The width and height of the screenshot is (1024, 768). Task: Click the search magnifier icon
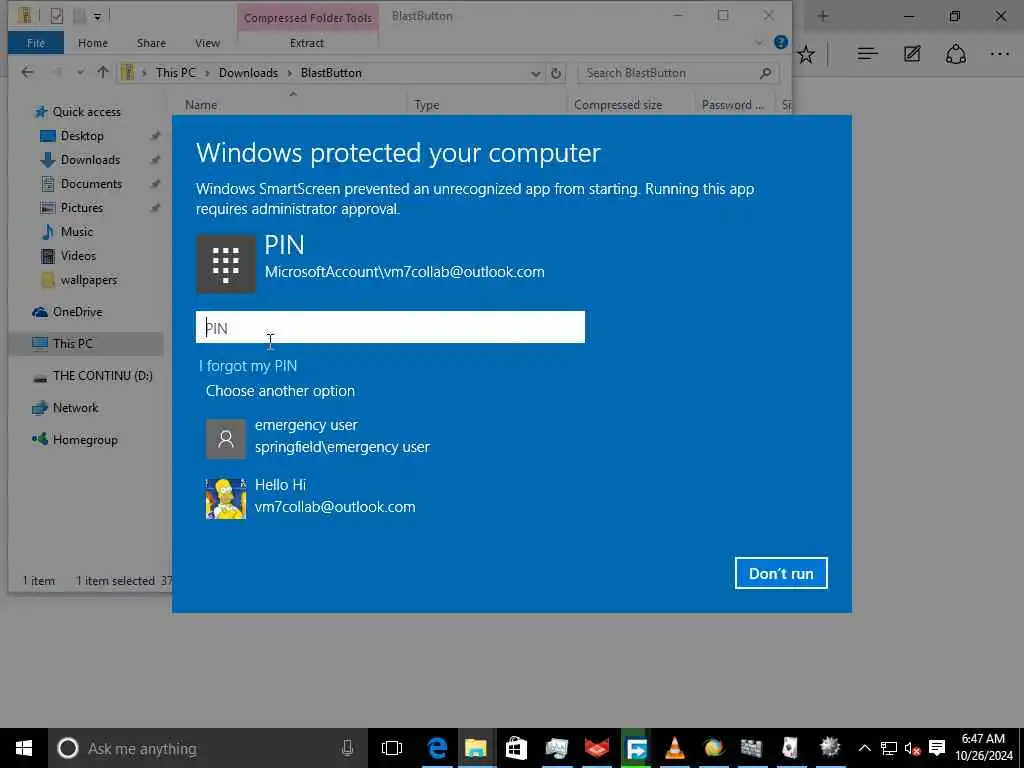[x=766, y=73]
